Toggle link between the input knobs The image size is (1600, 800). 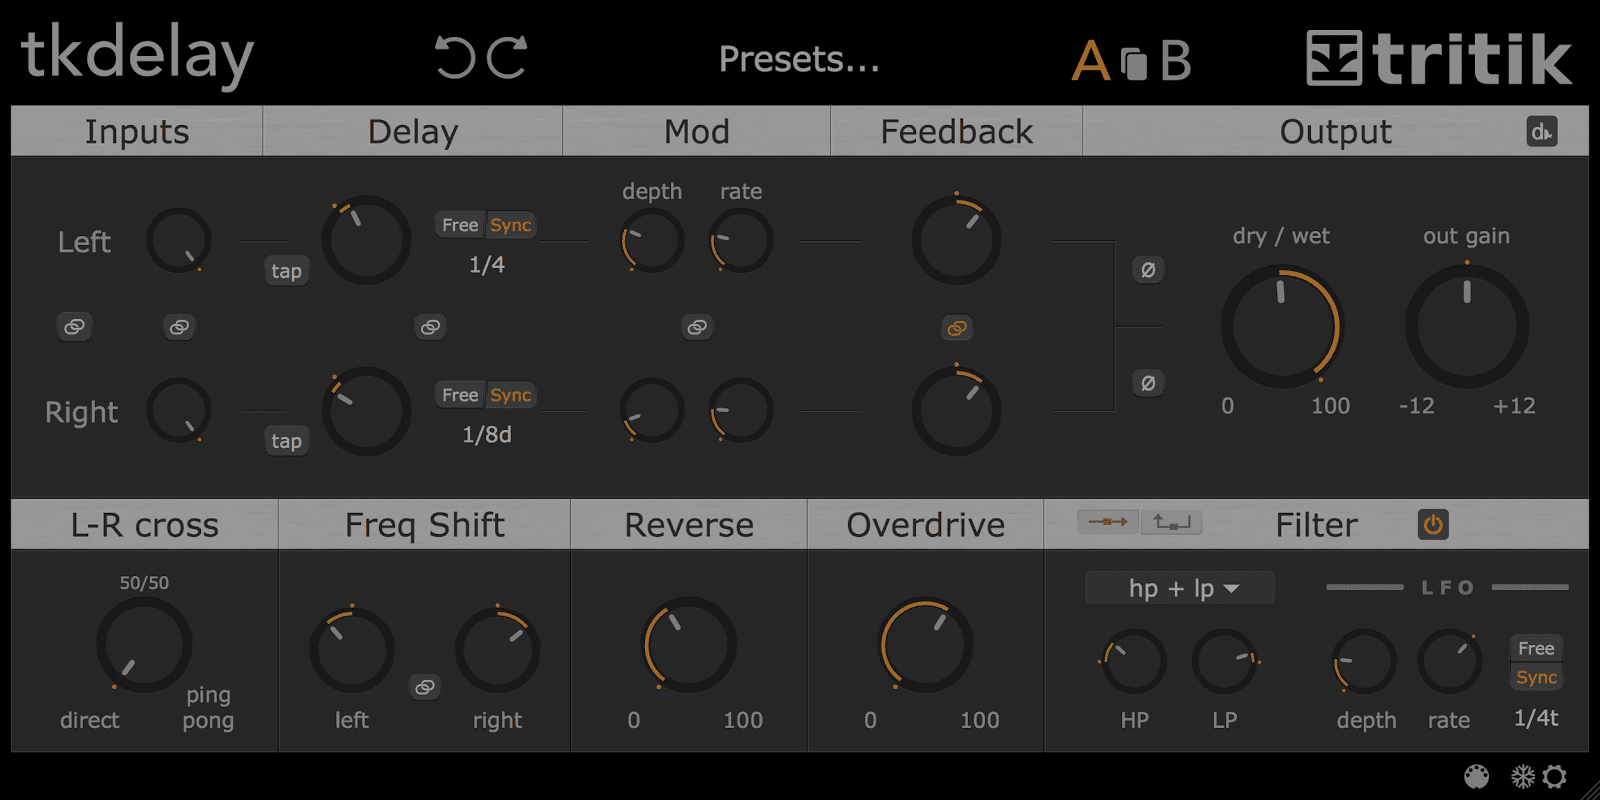pyautogui.click(x=179, y=327)
